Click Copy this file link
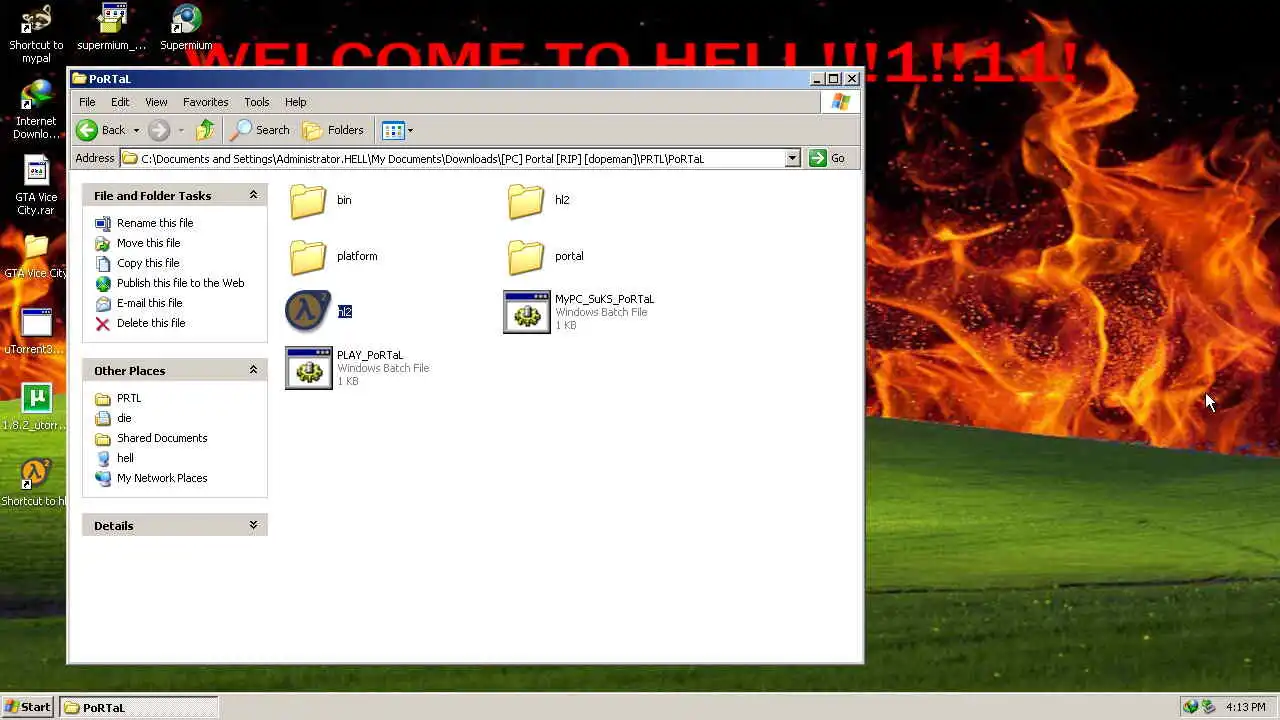1280x720 pixels. tap(148, 263)
